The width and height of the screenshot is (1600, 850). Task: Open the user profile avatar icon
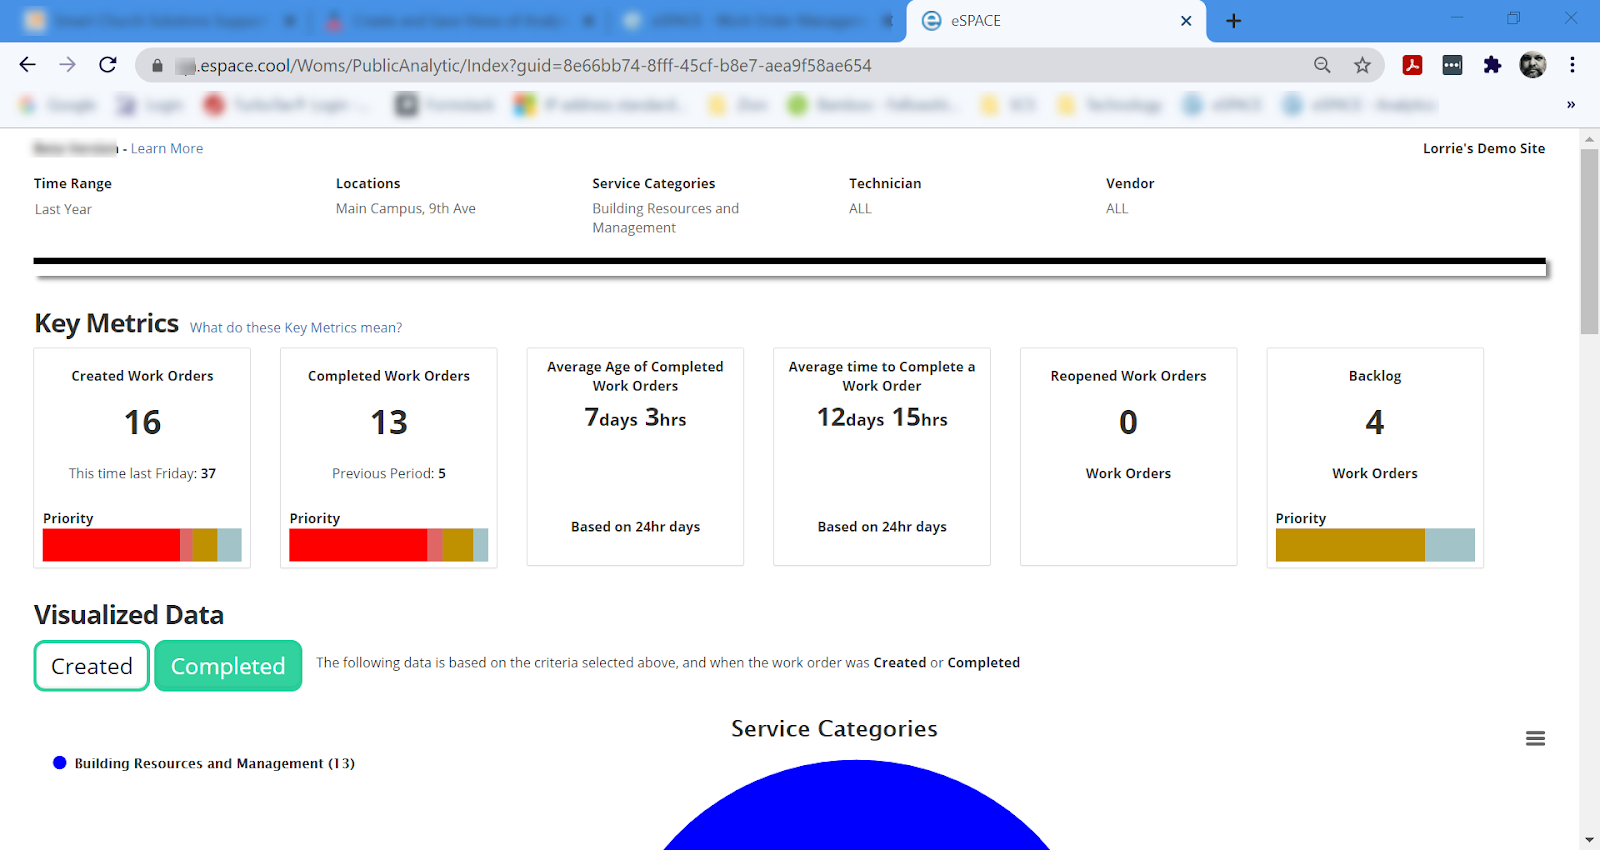1532,65
